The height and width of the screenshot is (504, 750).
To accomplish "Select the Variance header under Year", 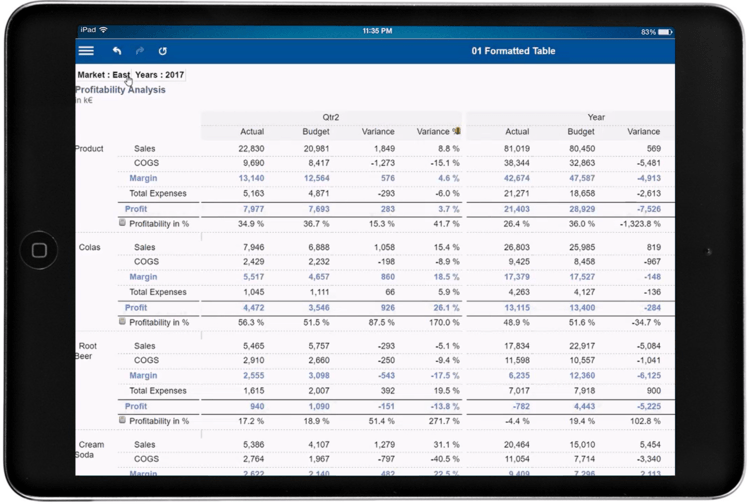I will point(643,131).
